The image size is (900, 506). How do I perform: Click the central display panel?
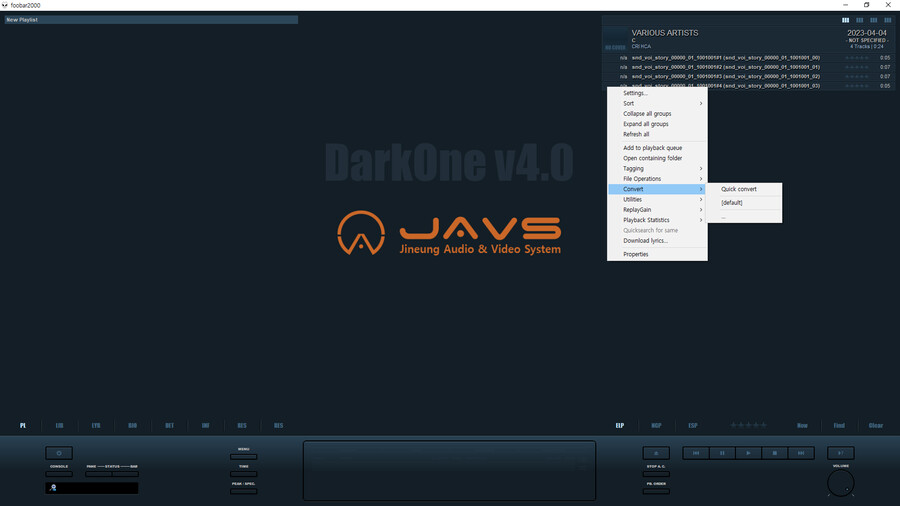(449, 470)
